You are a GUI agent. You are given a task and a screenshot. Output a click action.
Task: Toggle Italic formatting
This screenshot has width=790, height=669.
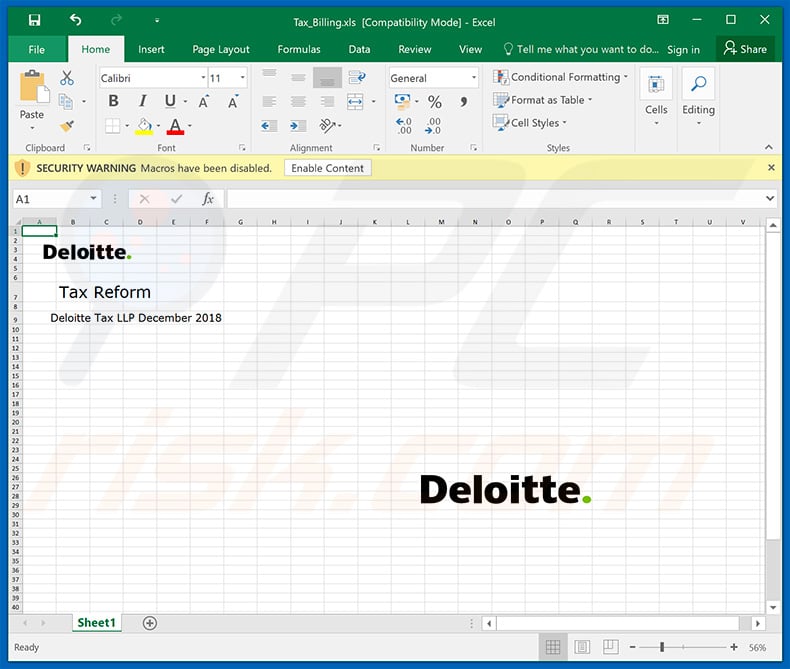(143, 101)
